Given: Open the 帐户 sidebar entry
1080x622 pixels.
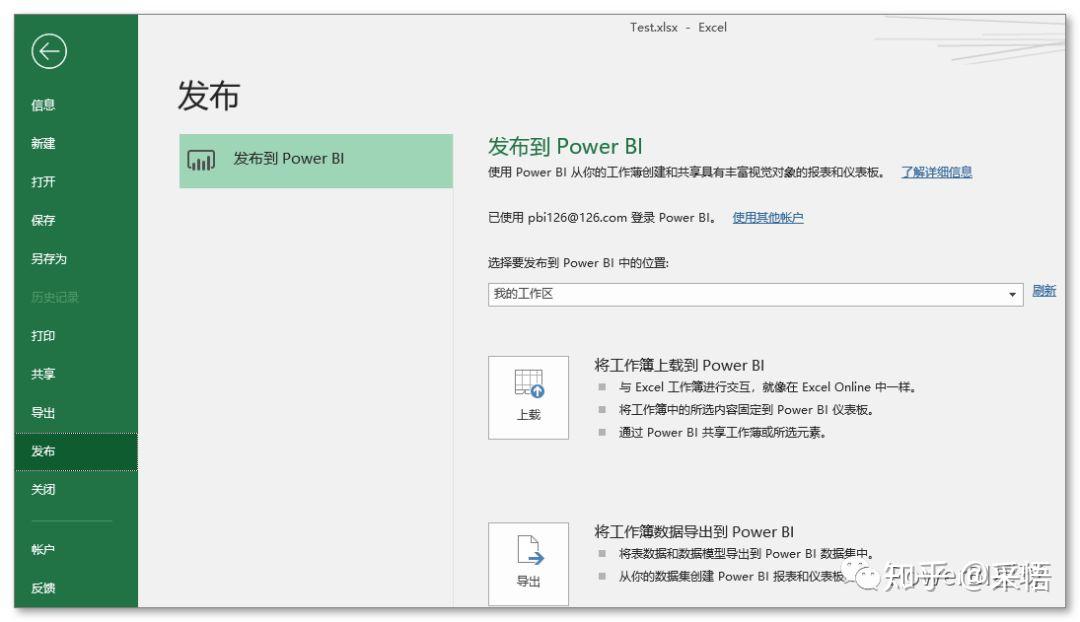Looking at the screenshot, I should tap(43, 550).
